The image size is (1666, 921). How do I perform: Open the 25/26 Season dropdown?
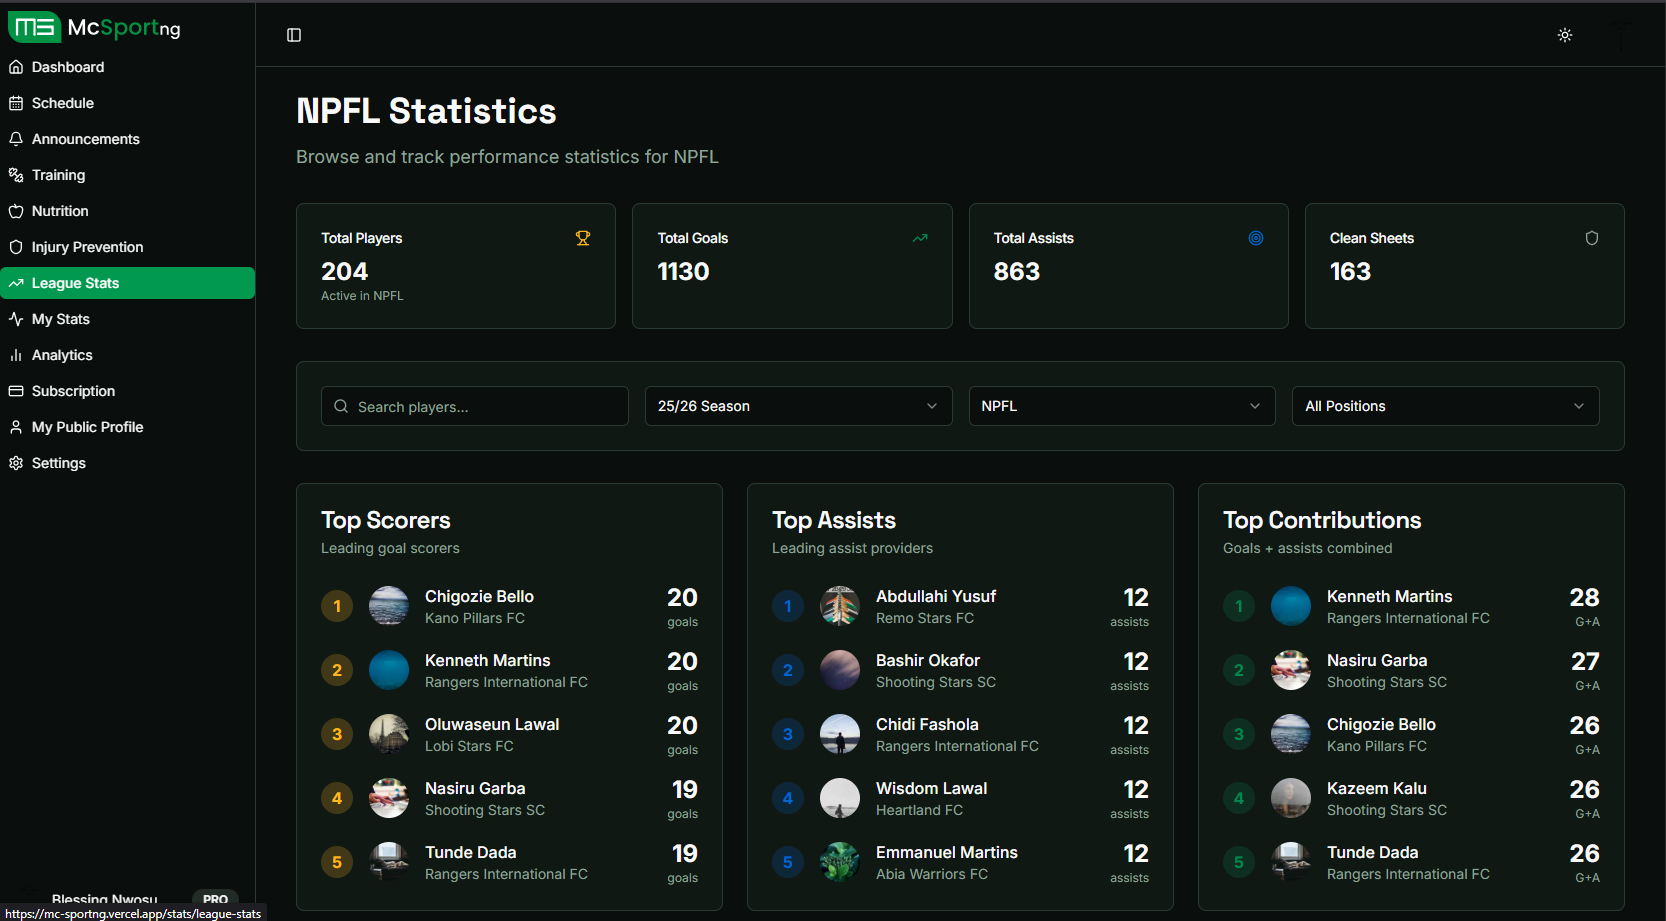[797, 406]
